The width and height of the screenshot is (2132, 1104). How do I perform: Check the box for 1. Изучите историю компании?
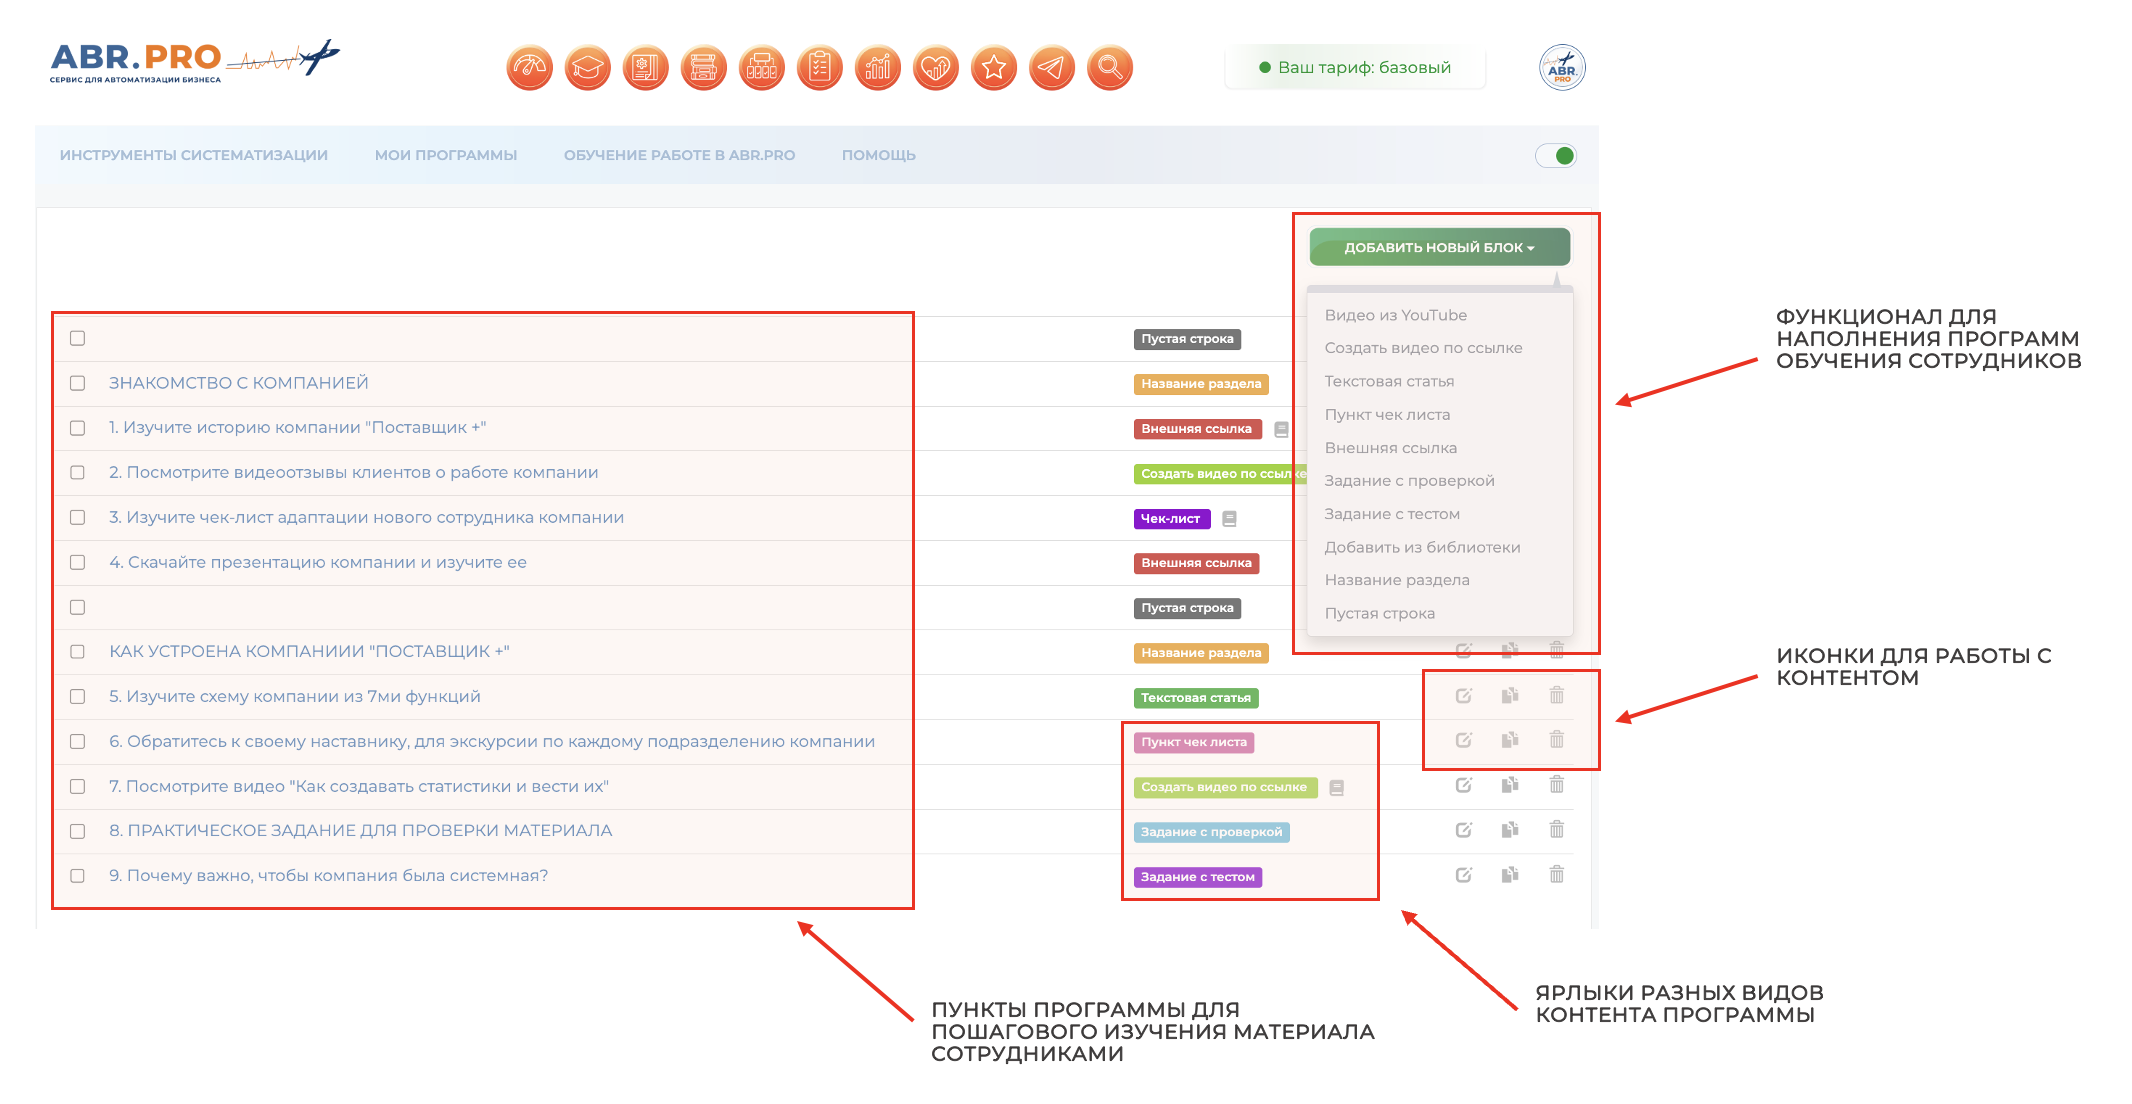[77, 428]
